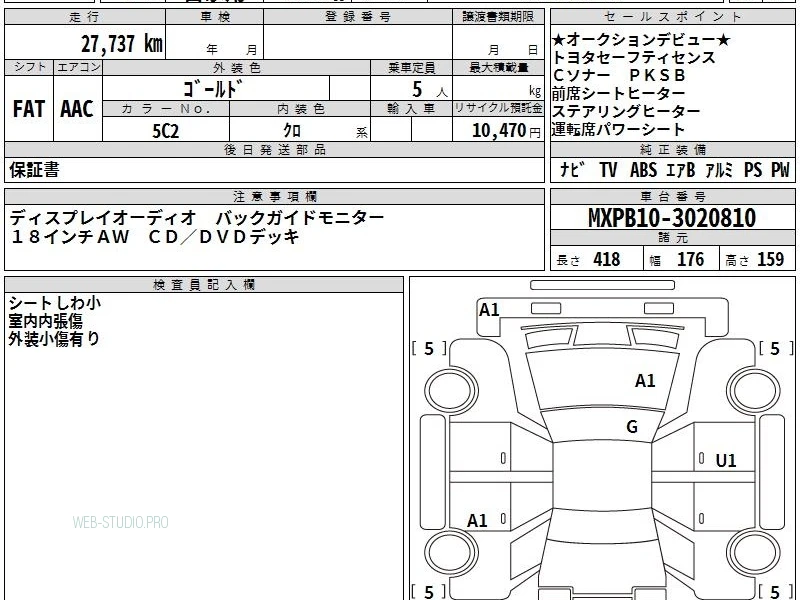The height and width of the screenshot is (600, 800).
Task: Click ★オークションデビュー★ line
Action: coord(641,40)
